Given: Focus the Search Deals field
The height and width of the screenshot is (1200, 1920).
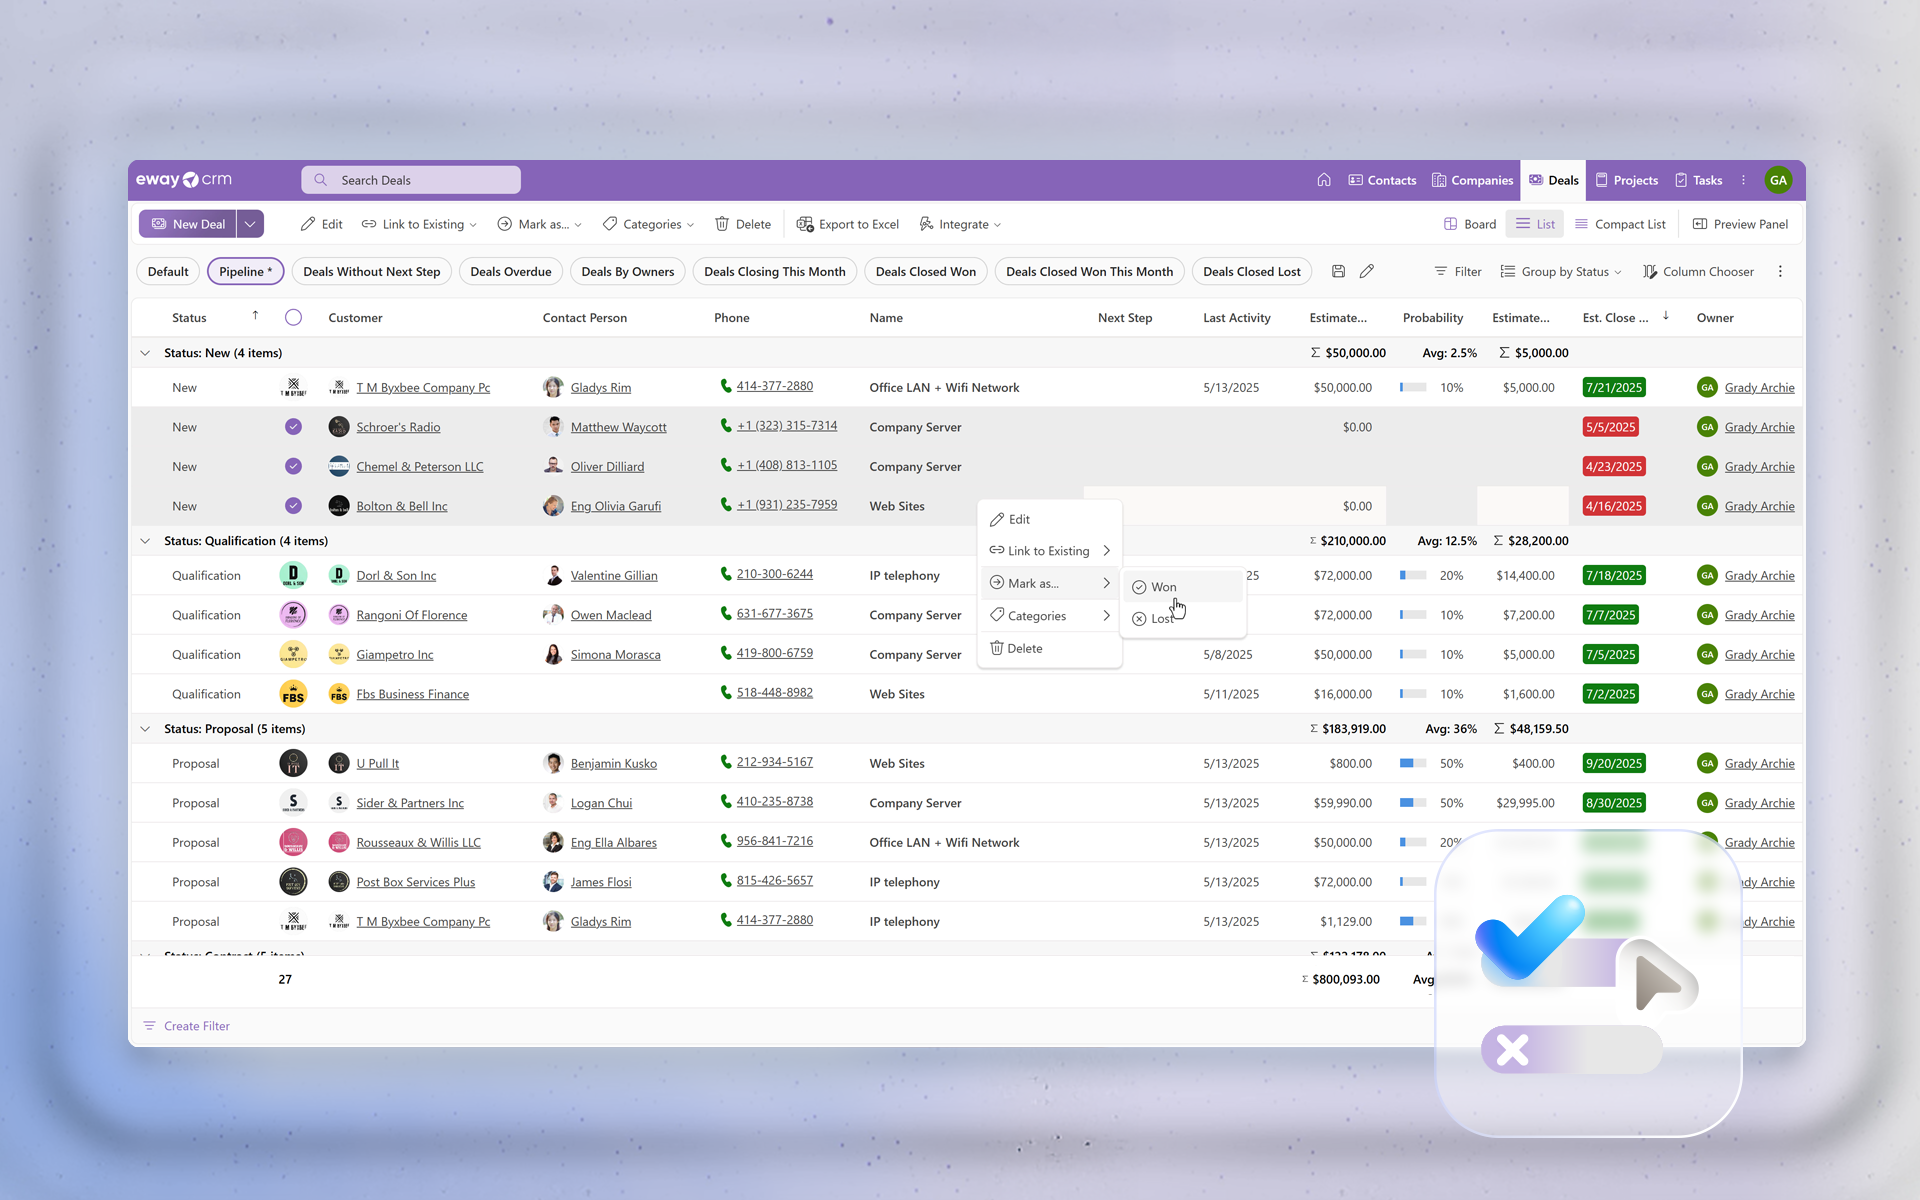Looking at the screenshot, I should [x=411, y=180].
